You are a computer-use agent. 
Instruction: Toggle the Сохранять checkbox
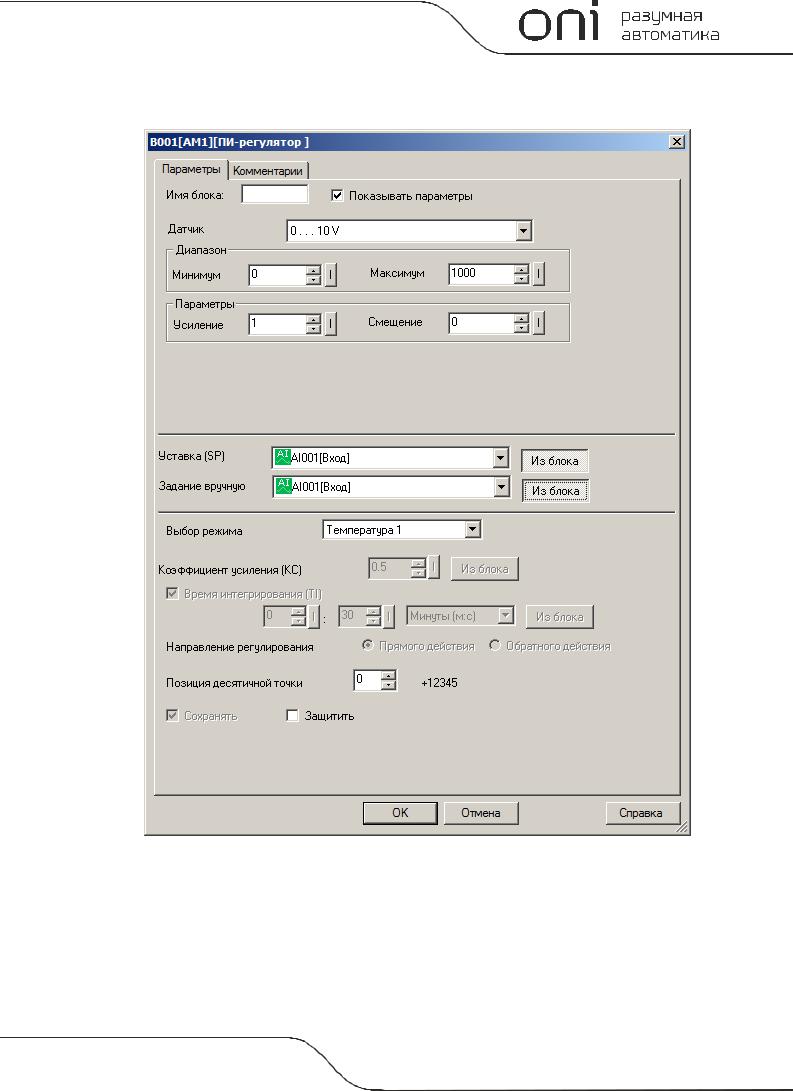pyautogui.click(x=173, y=715)
